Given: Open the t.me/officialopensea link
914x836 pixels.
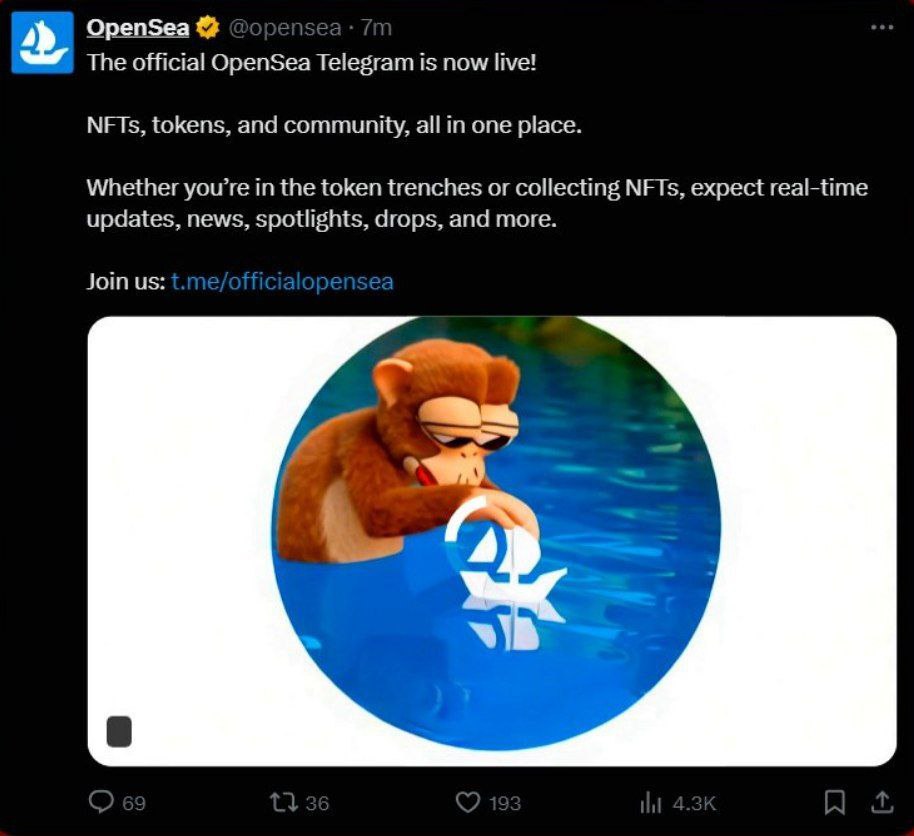Looking at the screenshot, I should click(282, 281).
